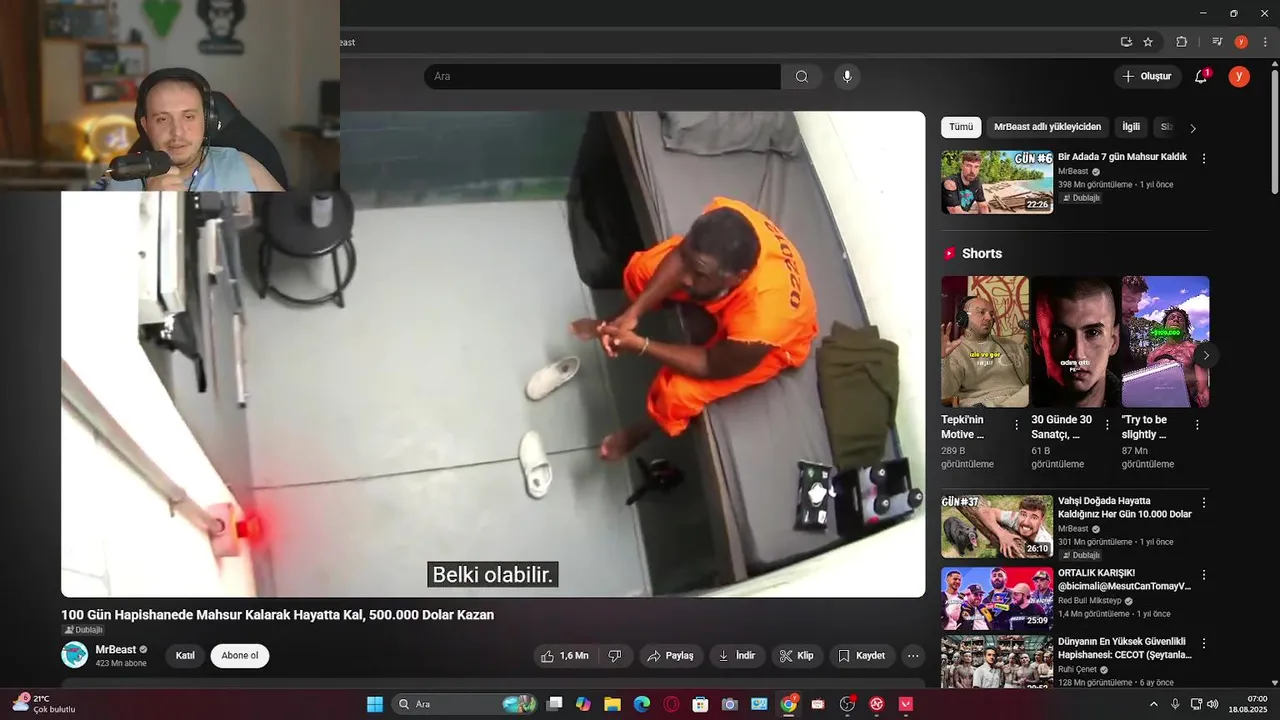Select the İlgili filter chip
Image resolution: width=1280 pixels, height=720 pixels.
click(x=1131, y=127)
